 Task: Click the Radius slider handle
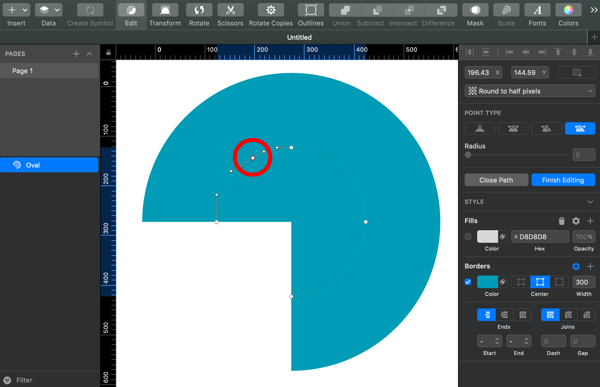pyautogui.click(x=468, y=155)
